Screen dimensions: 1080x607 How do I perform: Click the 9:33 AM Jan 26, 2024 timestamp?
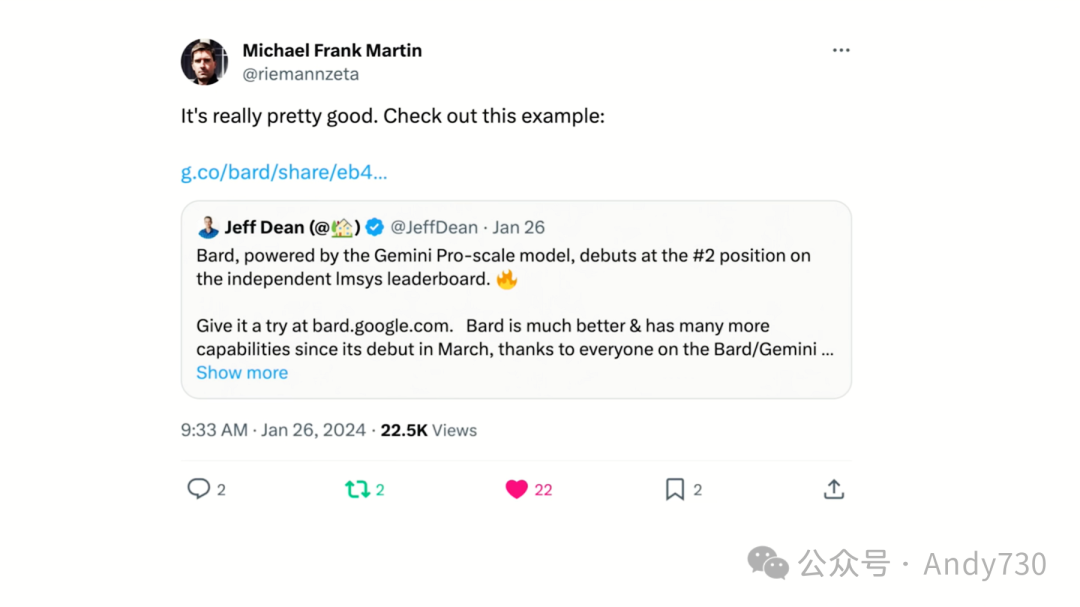click(273, 430)
